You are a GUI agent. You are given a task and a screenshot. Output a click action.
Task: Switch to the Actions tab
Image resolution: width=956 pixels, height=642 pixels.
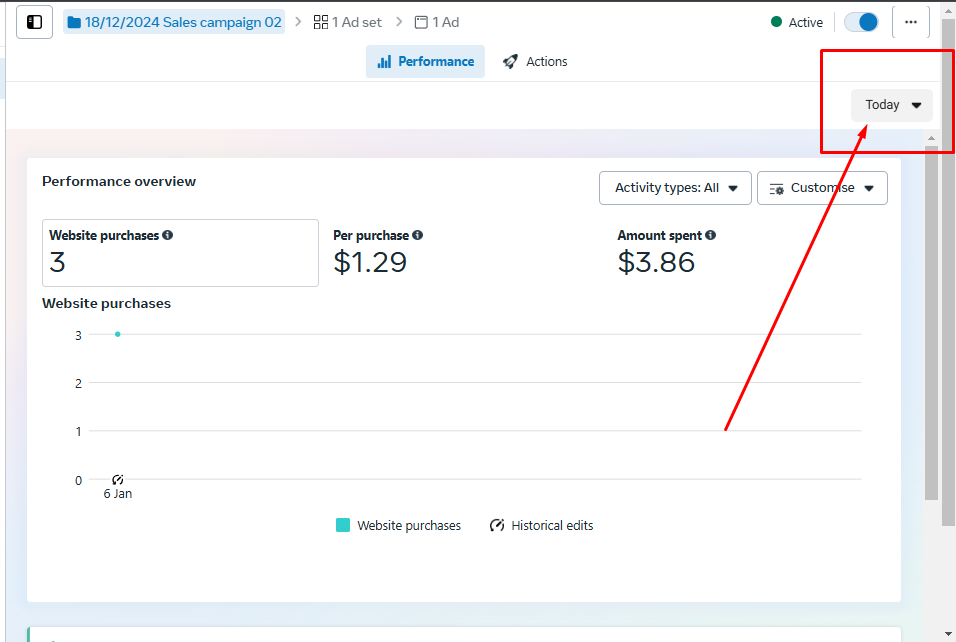[535, 62]
